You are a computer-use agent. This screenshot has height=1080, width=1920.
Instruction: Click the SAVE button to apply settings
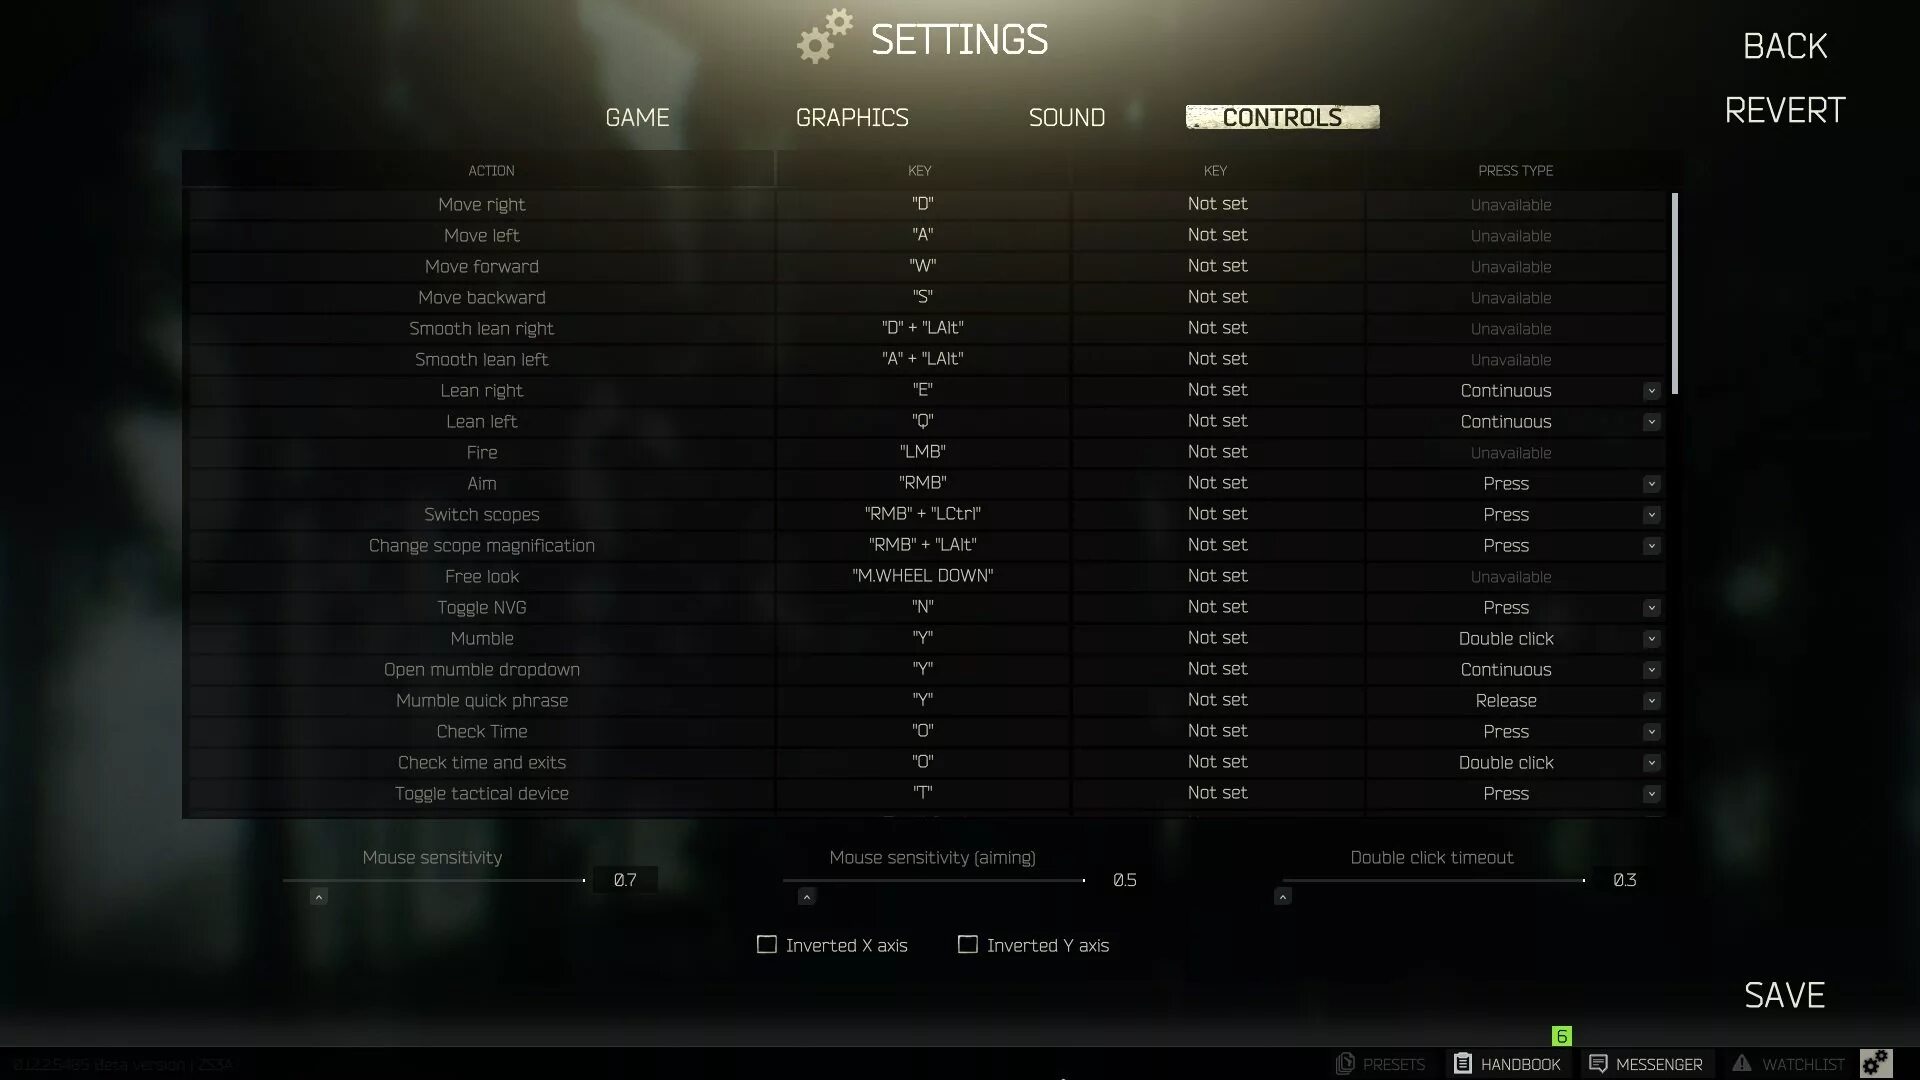(1784, 996)
